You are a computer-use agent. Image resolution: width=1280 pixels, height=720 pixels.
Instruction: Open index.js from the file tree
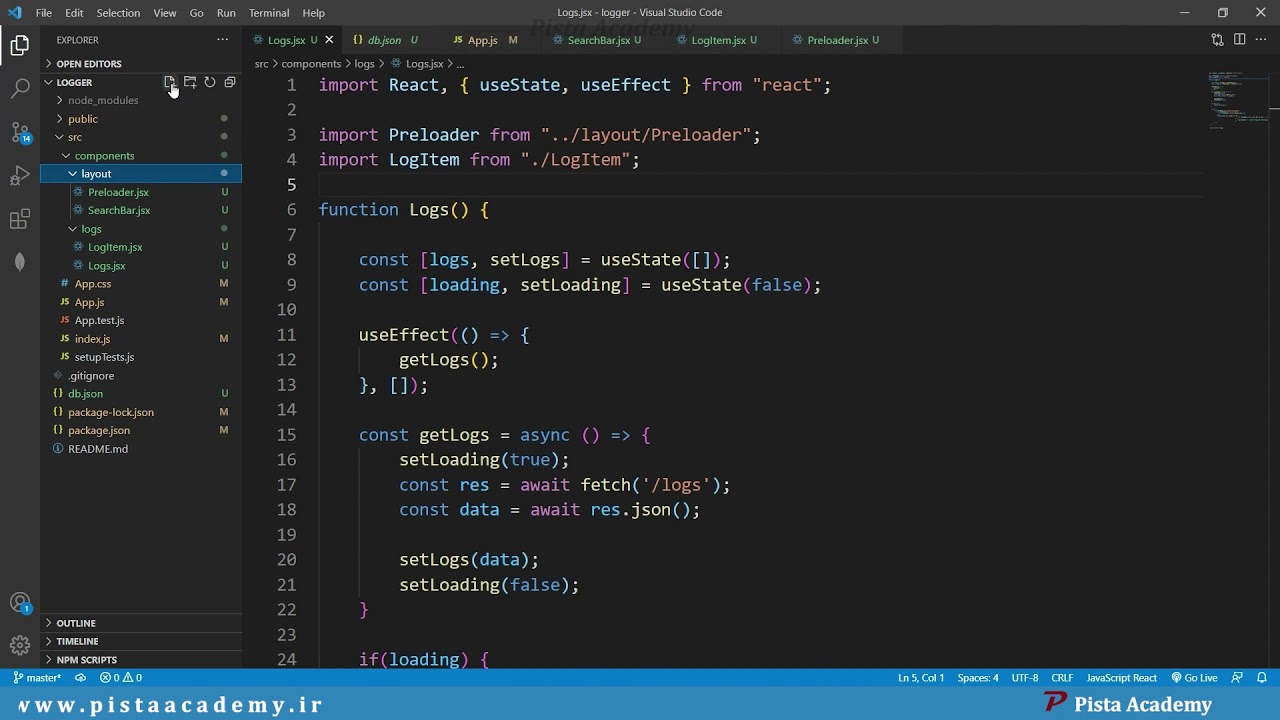coord(141,339)
